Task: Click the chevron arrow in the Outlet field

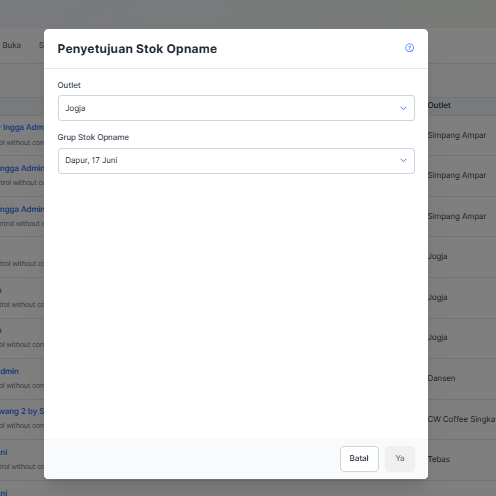Action: click(403, 108)
